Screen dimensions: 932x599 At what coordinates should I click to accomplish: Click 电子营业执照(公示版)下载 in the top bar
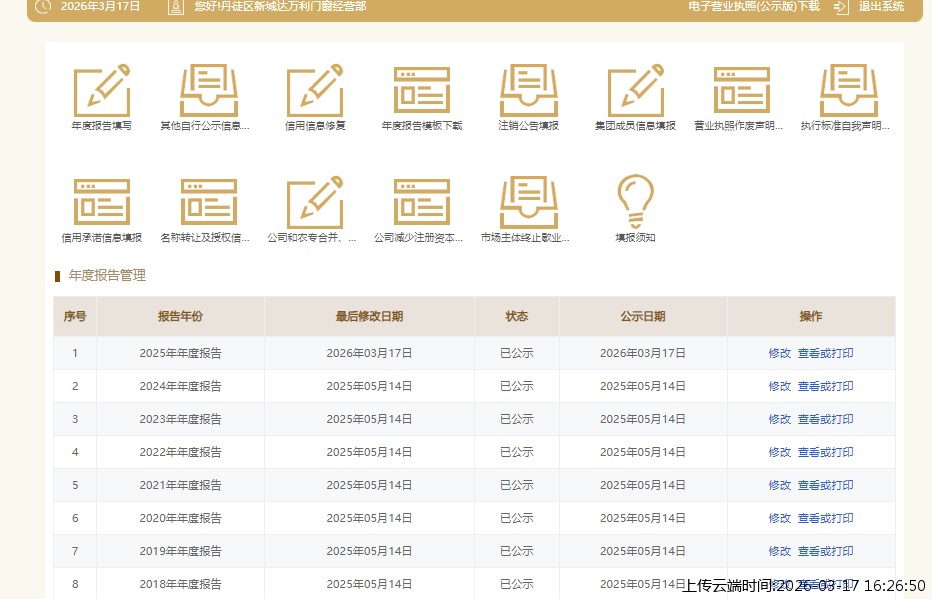pyautogui.click(x=753, y=6)
